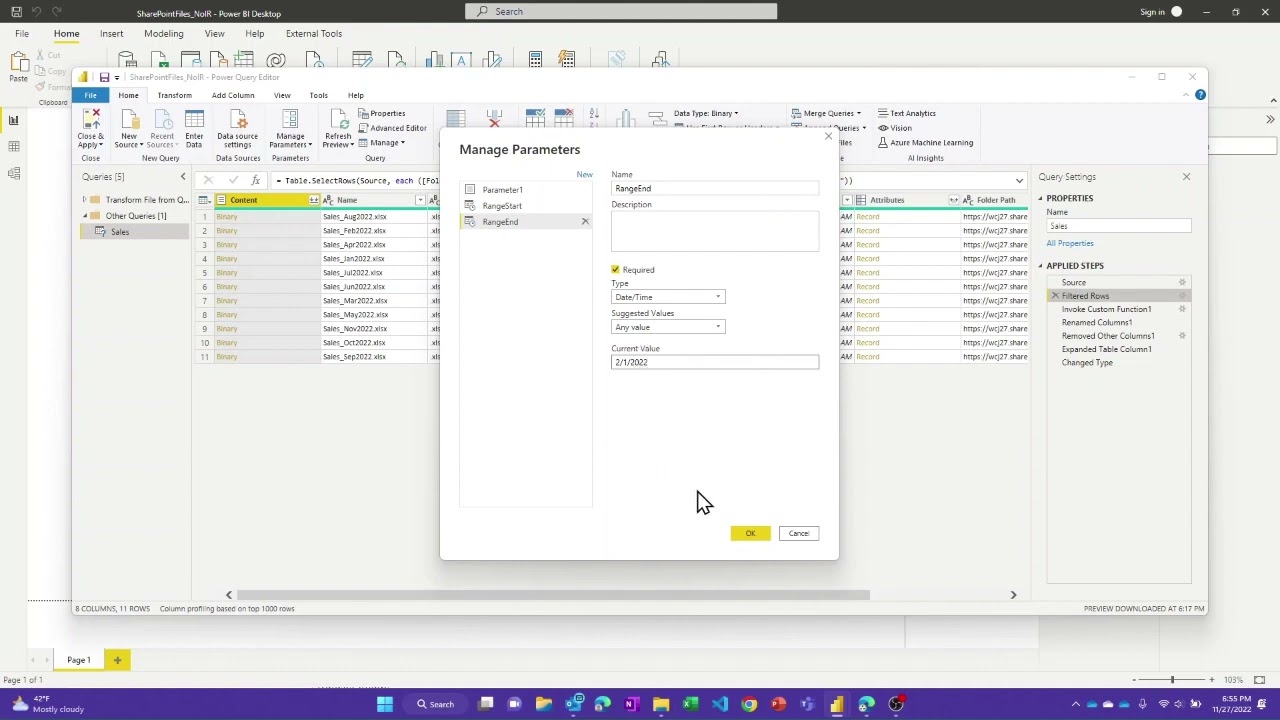Collapse the Other Queries folder
Viewport: 1280px width, 720px height.
pyautogui.click(x=85, y=216)
